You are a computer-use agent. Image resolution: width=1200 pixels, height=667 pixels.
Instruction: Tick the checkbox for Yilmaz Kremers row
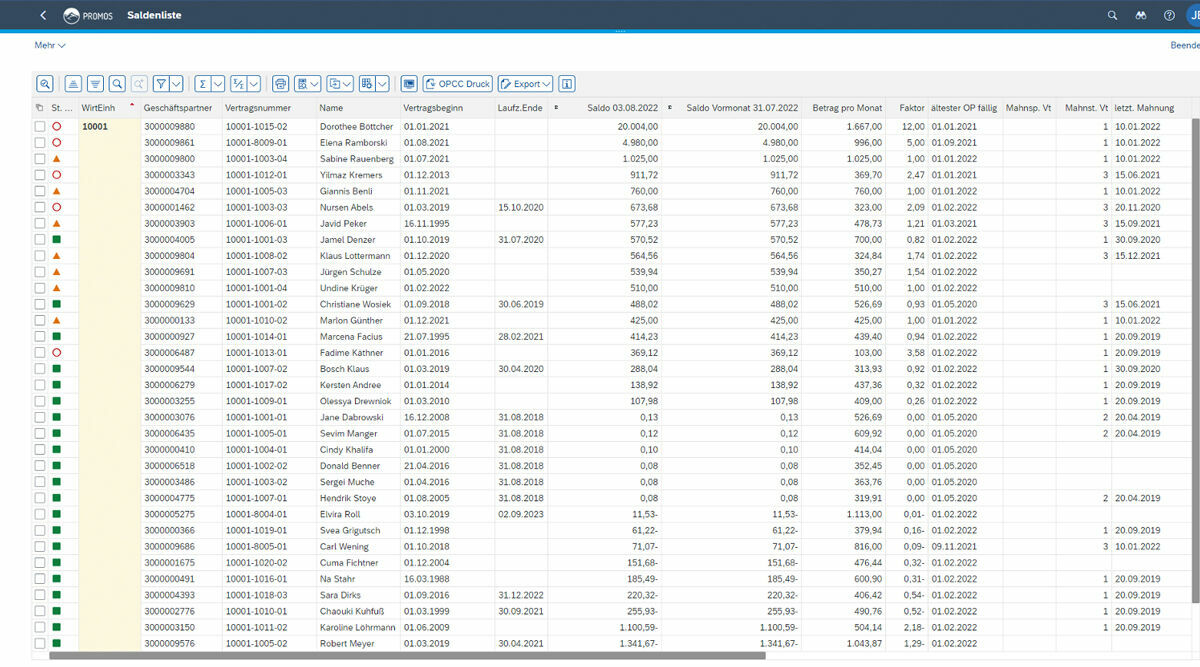pos(40,175)
